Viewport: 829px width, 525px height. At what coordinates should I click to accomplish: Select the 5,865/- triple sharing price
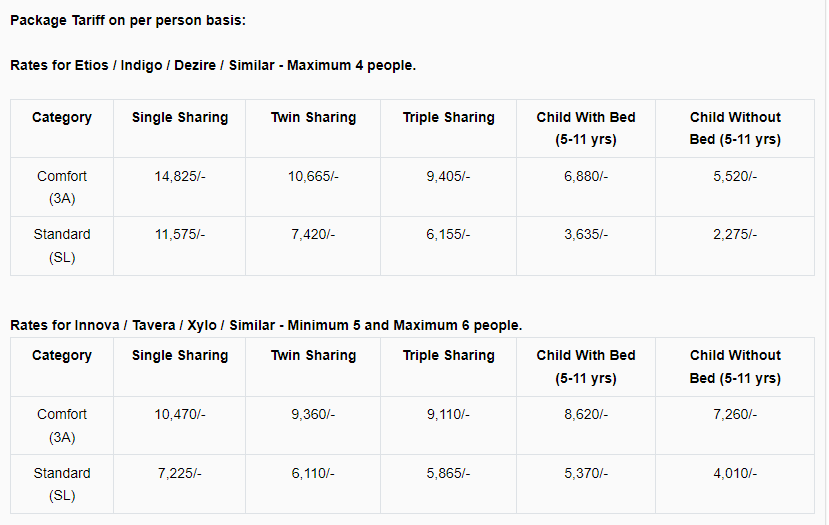[448, 473]
